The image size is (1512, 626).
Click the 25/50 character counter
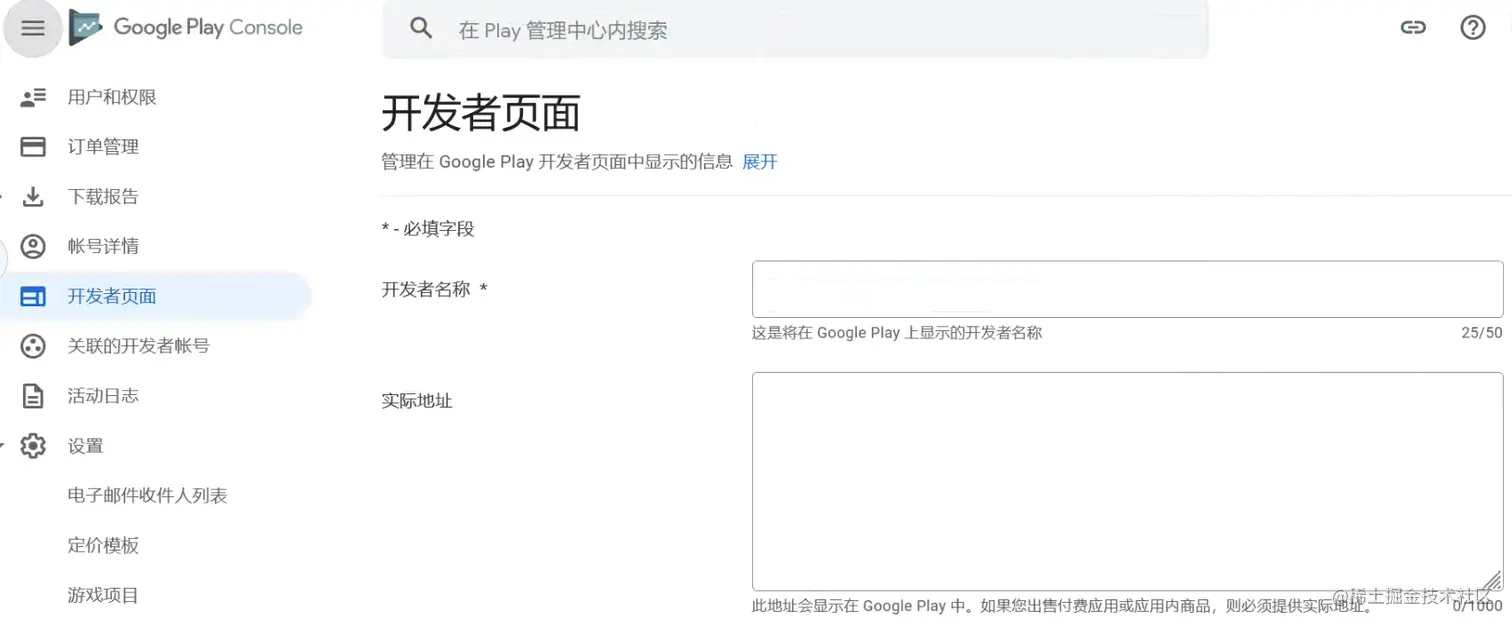(1482, 333)
